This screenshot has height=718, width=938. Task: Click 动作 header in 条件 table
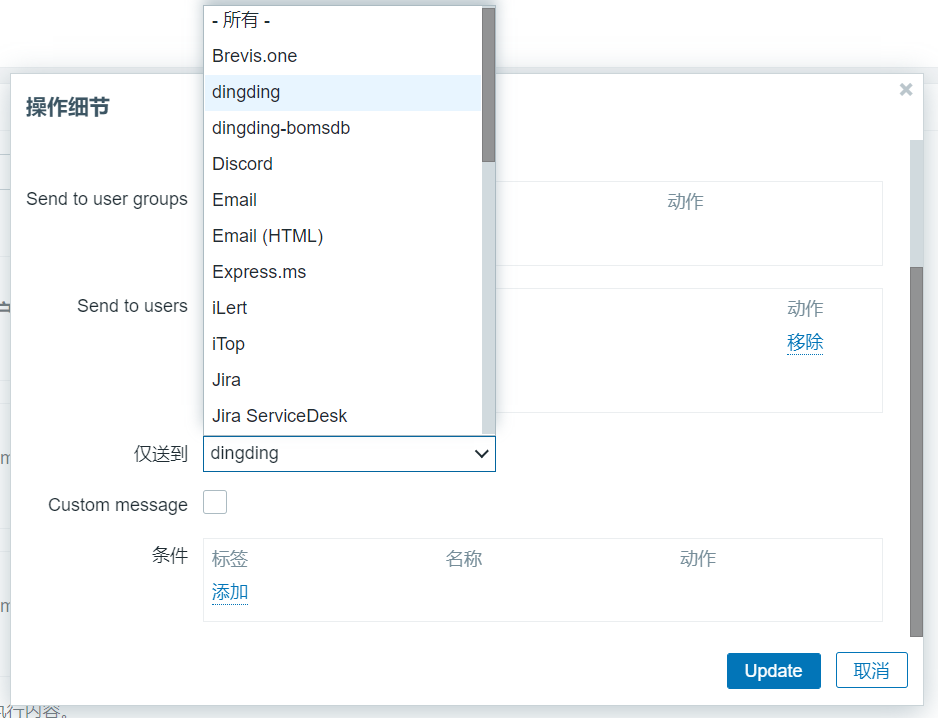point(698,559)
